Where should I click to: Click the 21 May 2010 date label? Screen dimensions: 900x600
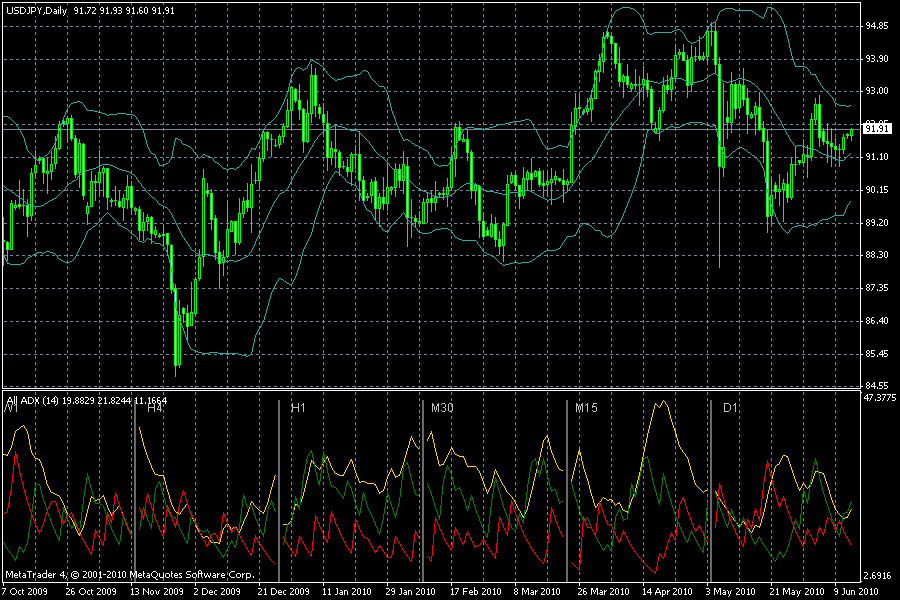[x=797, y=591]
